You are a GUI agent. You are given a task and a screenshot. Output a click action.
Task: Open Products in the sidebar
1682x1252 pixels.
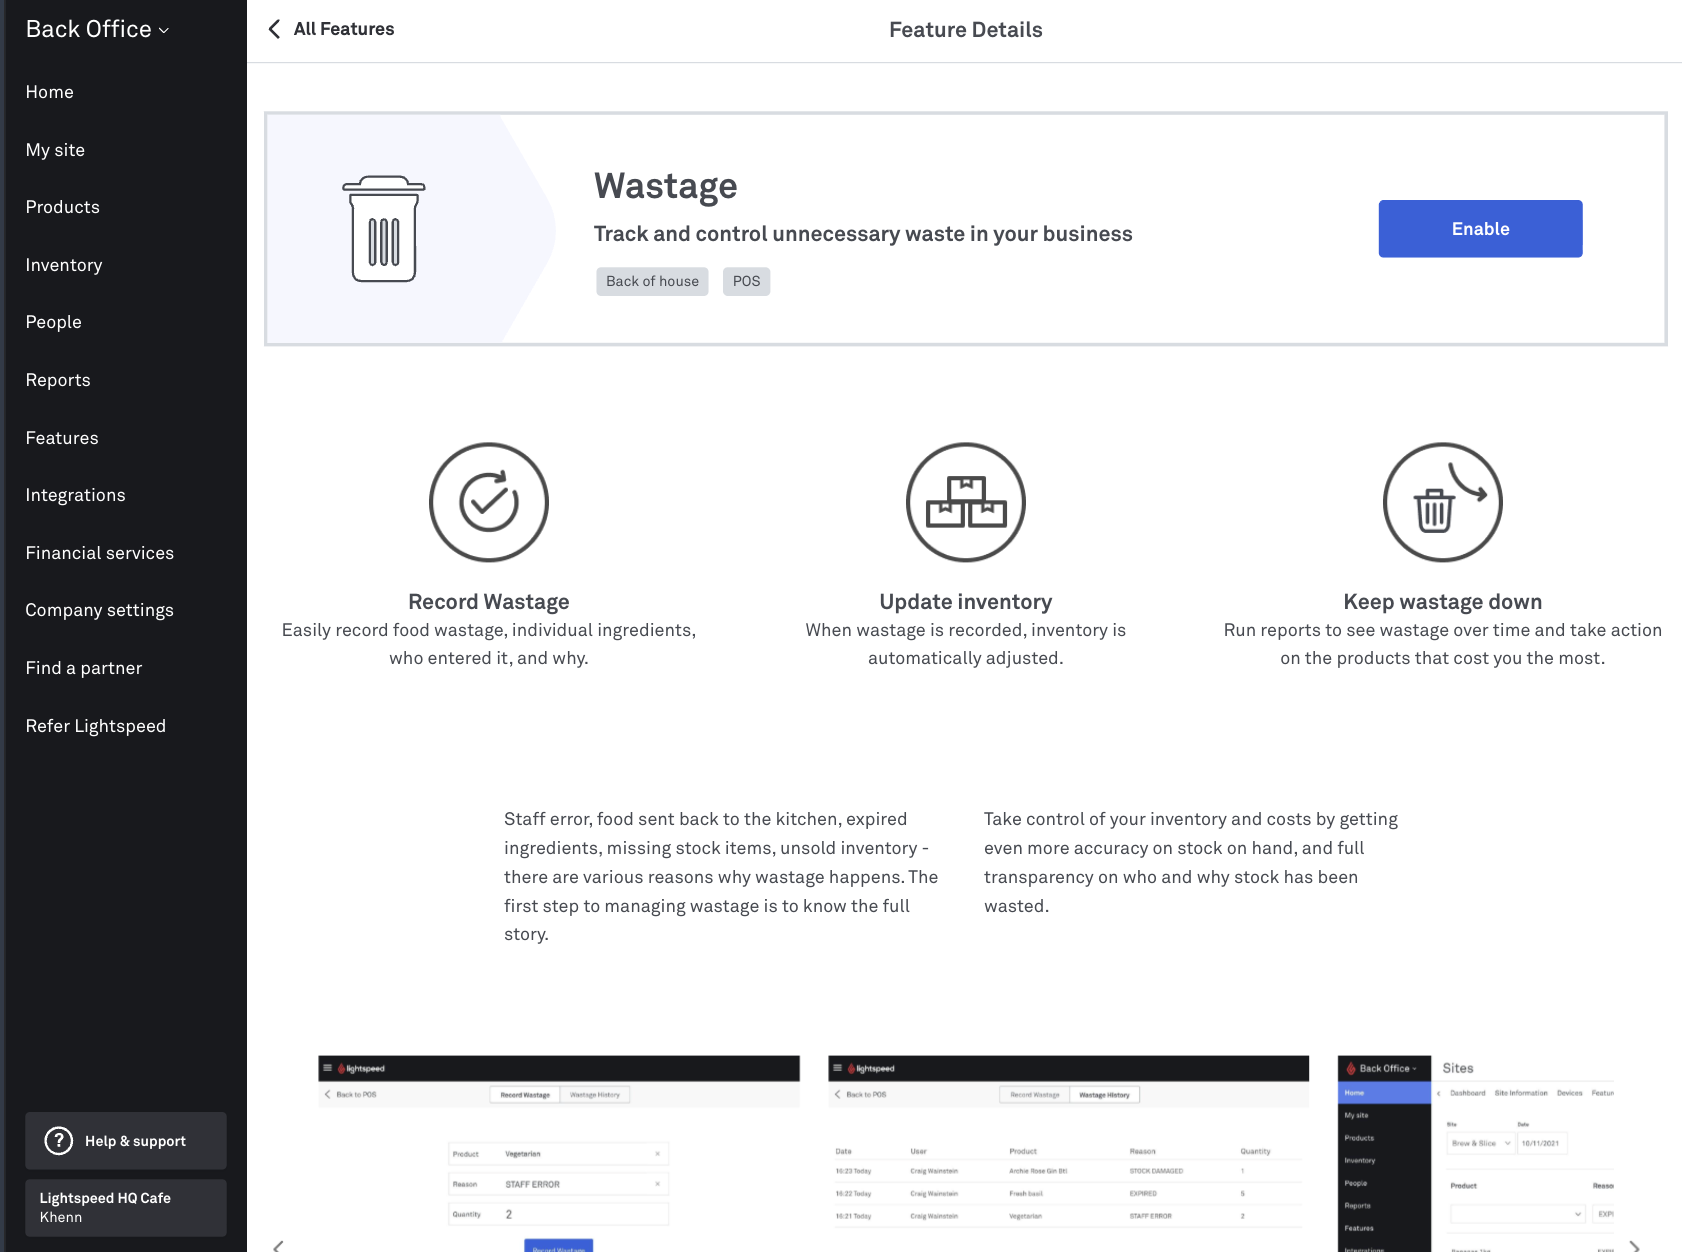(x=63, y=207)
